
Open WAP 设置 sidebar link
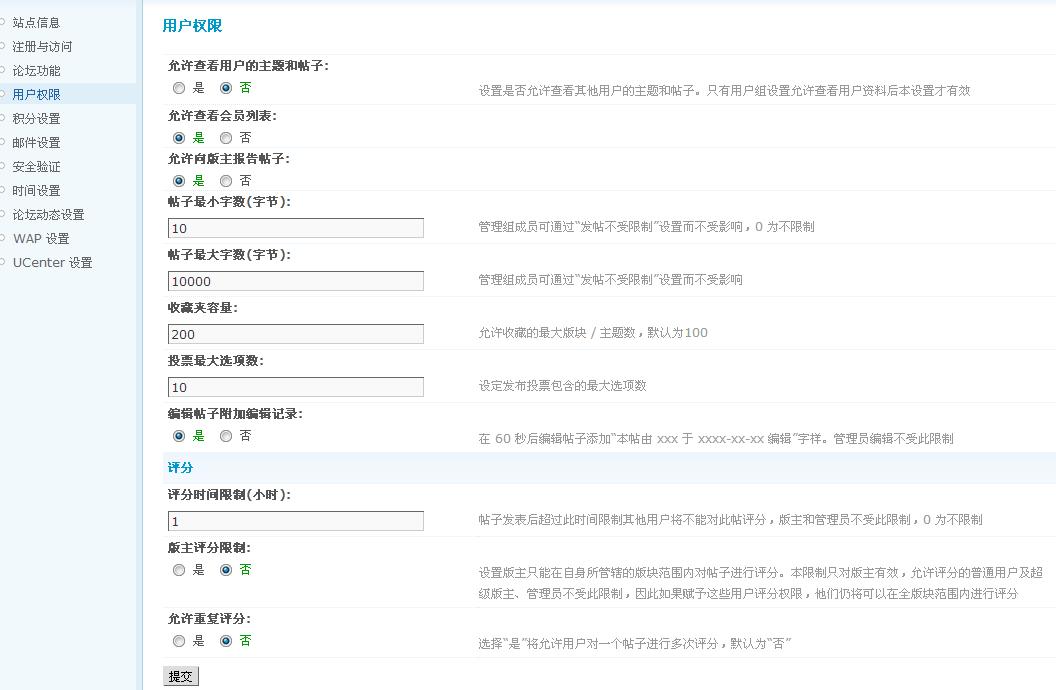click(x=41, y=238)
